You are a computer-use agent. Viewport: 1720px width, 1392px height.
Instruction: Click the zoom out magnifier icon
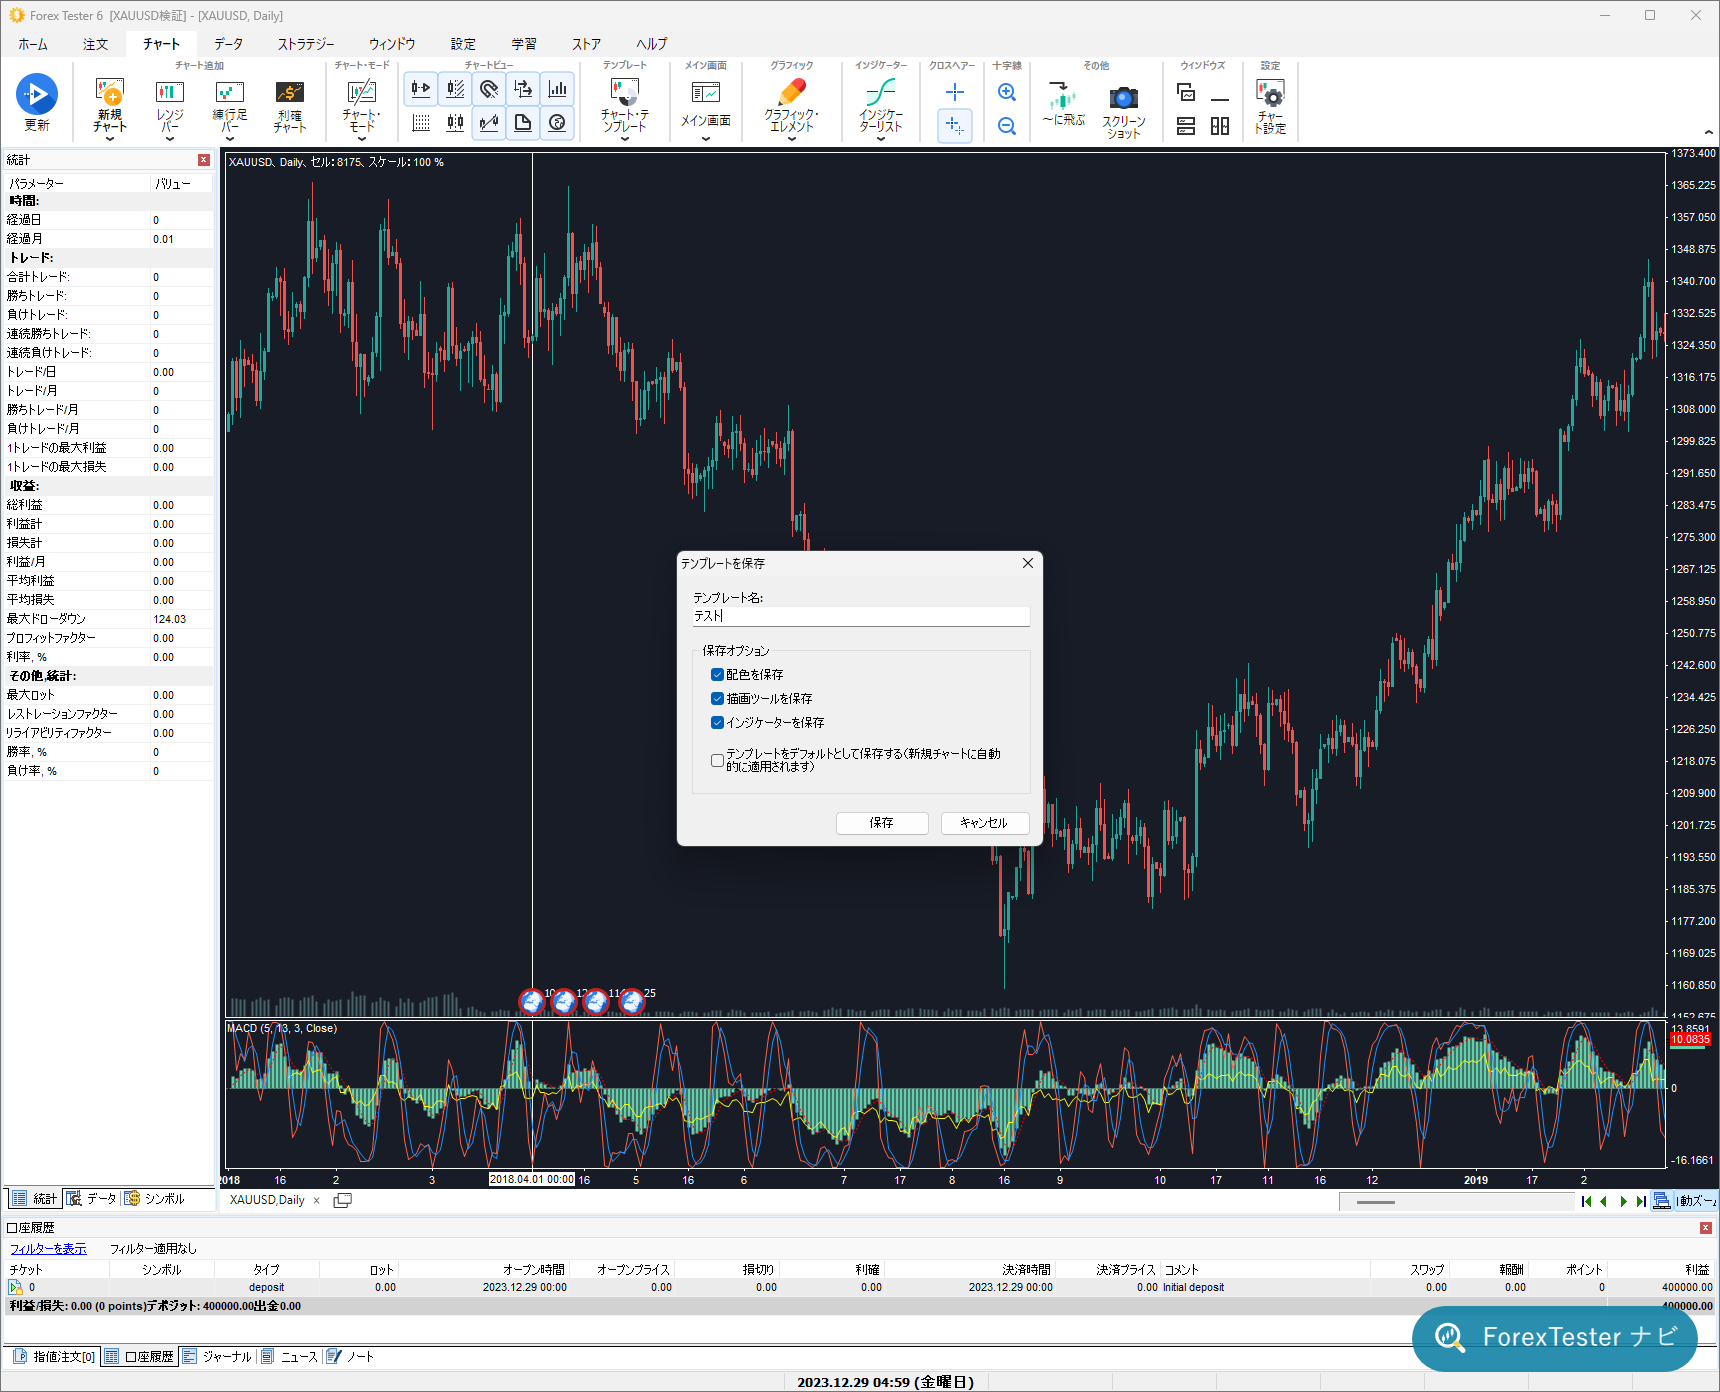click(x=1007, y=126)
